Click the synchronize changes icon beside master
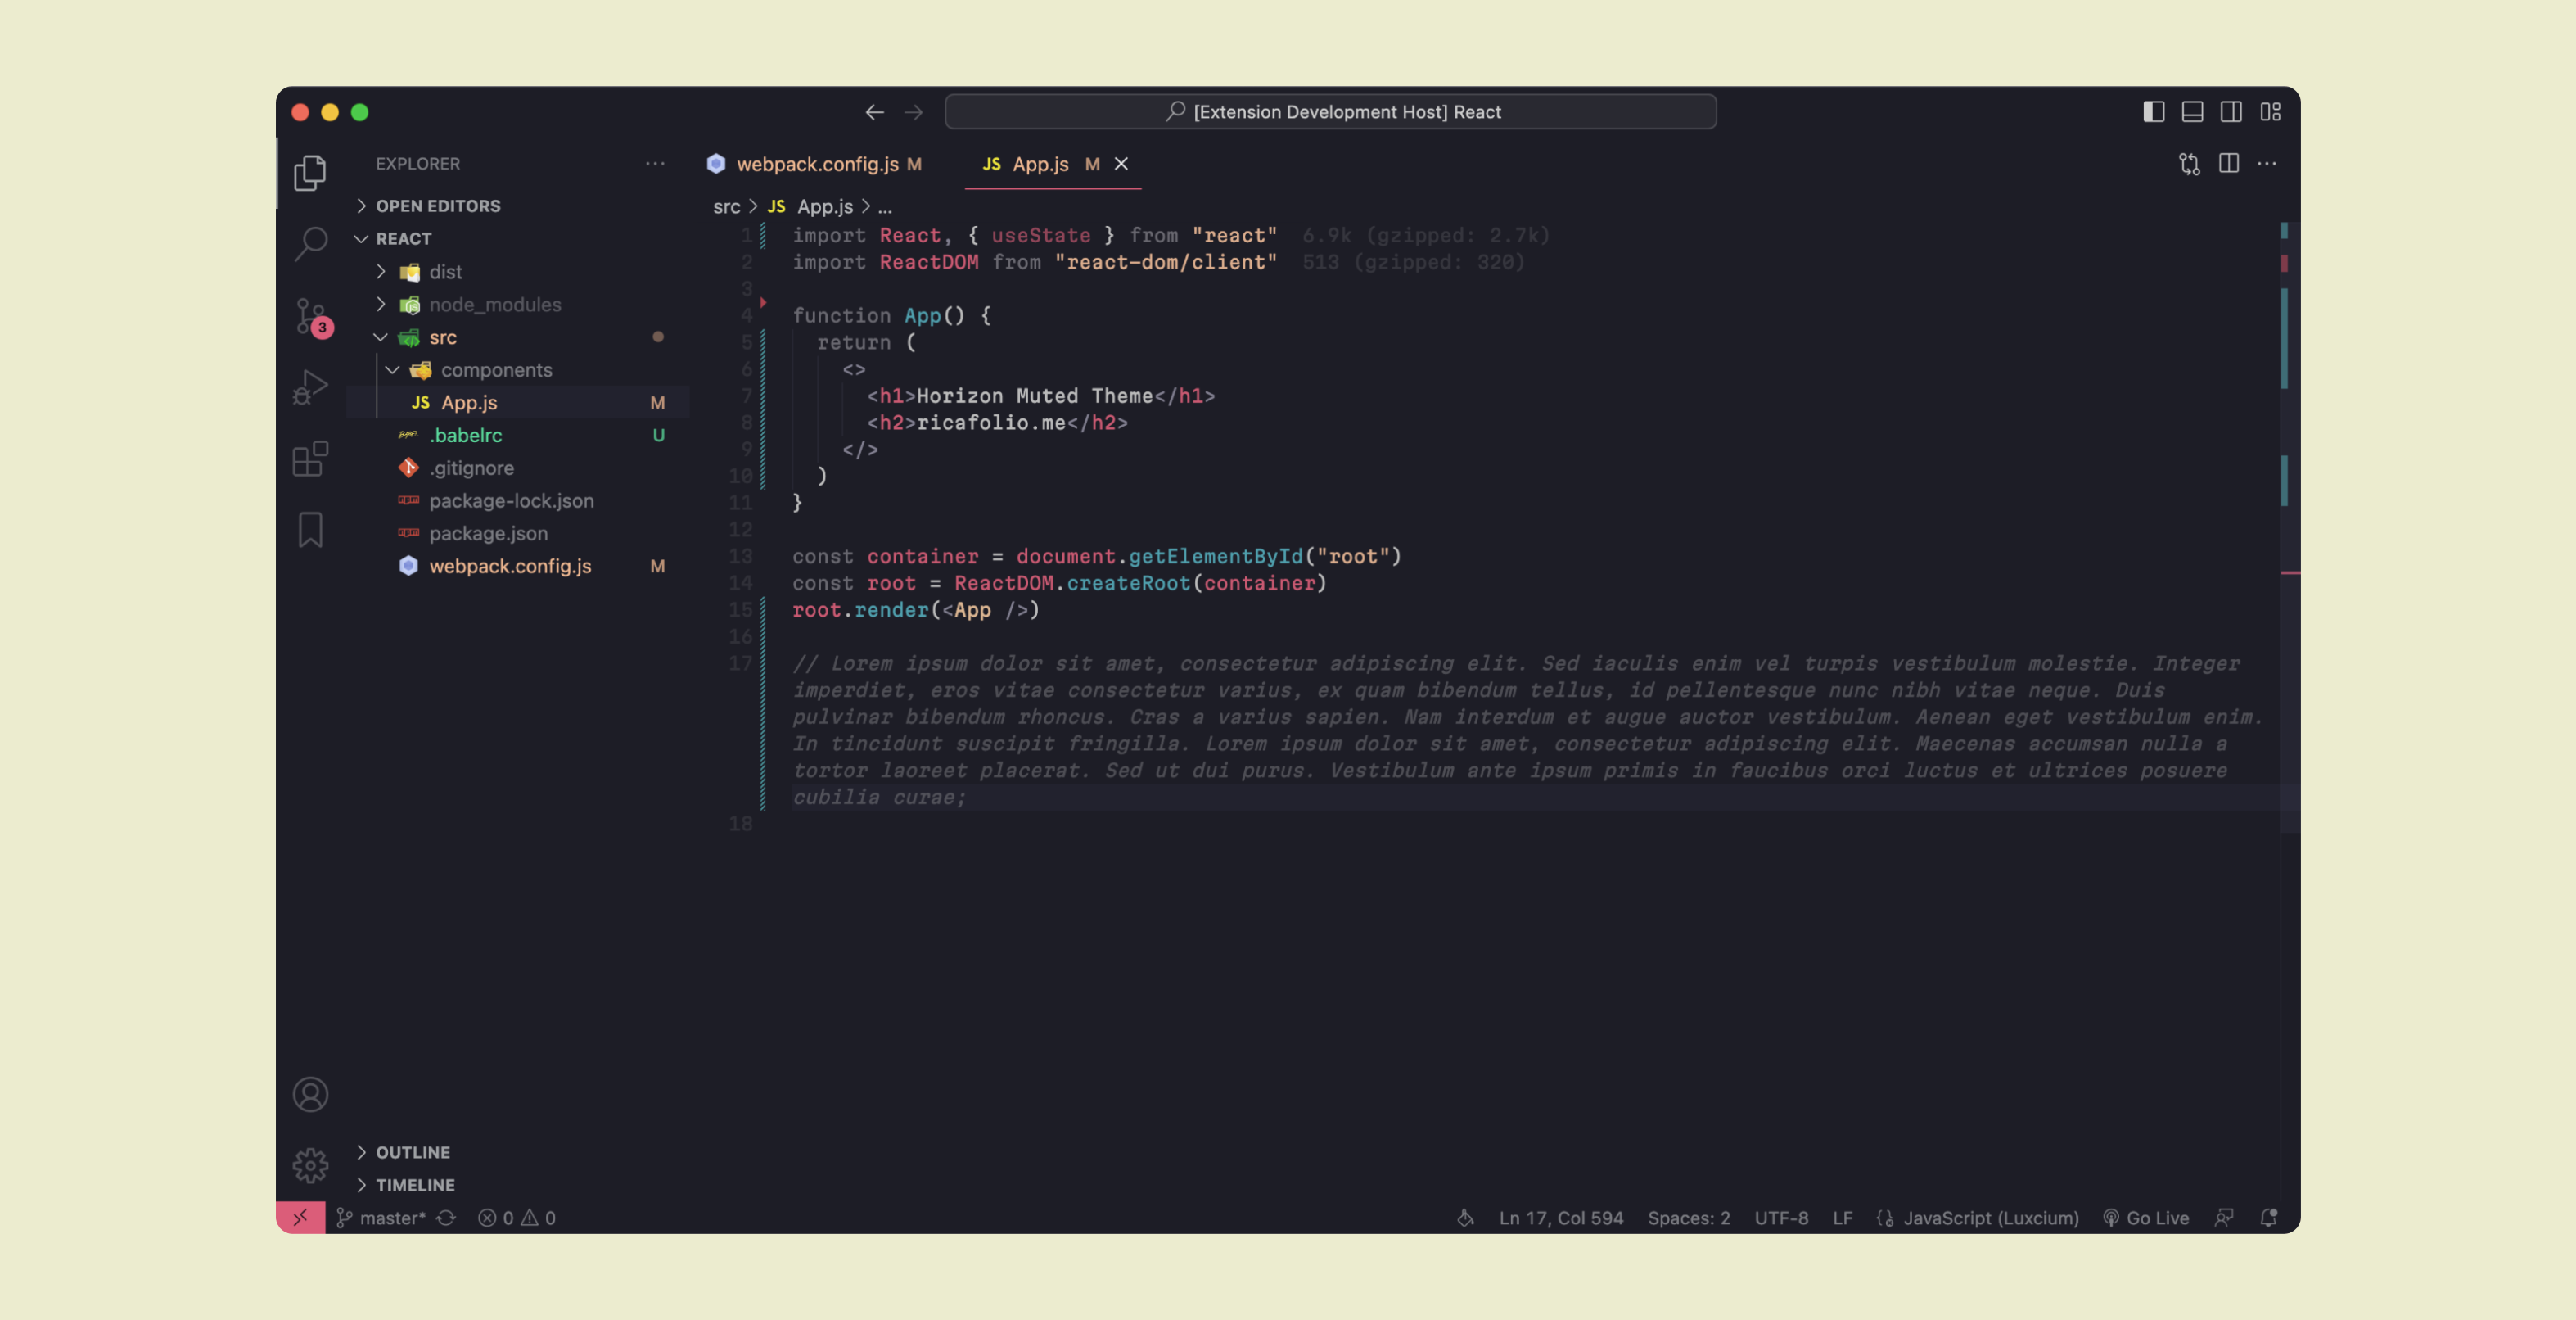 pos(446,1218)
